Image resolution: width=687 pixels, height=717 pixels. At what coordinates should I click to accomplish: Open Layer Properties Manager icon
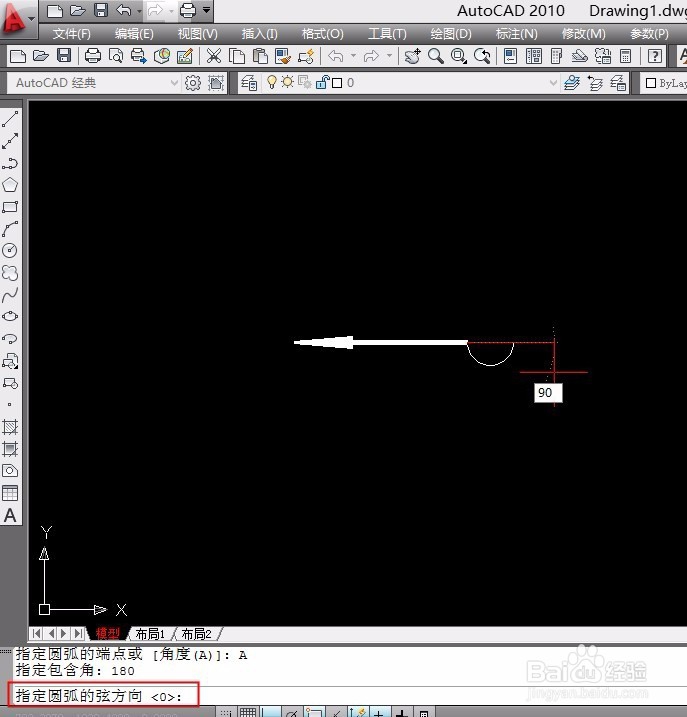pyautogui.click(x=249, y=83)
